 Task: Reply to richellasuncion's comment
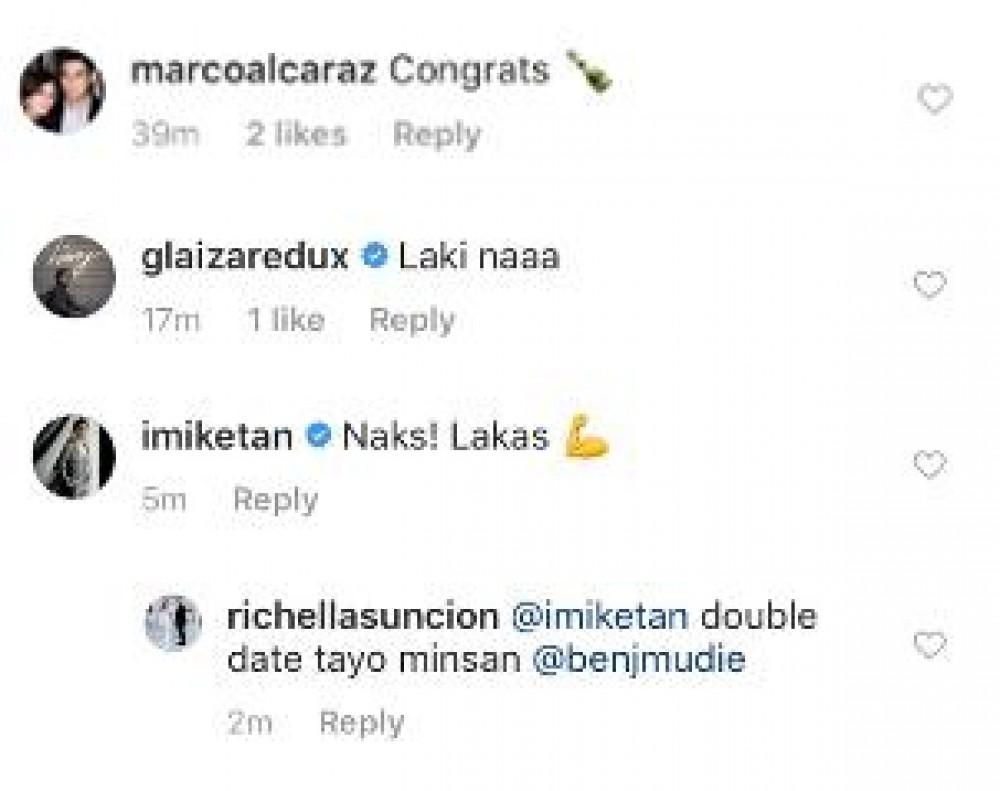pos(361,723)
